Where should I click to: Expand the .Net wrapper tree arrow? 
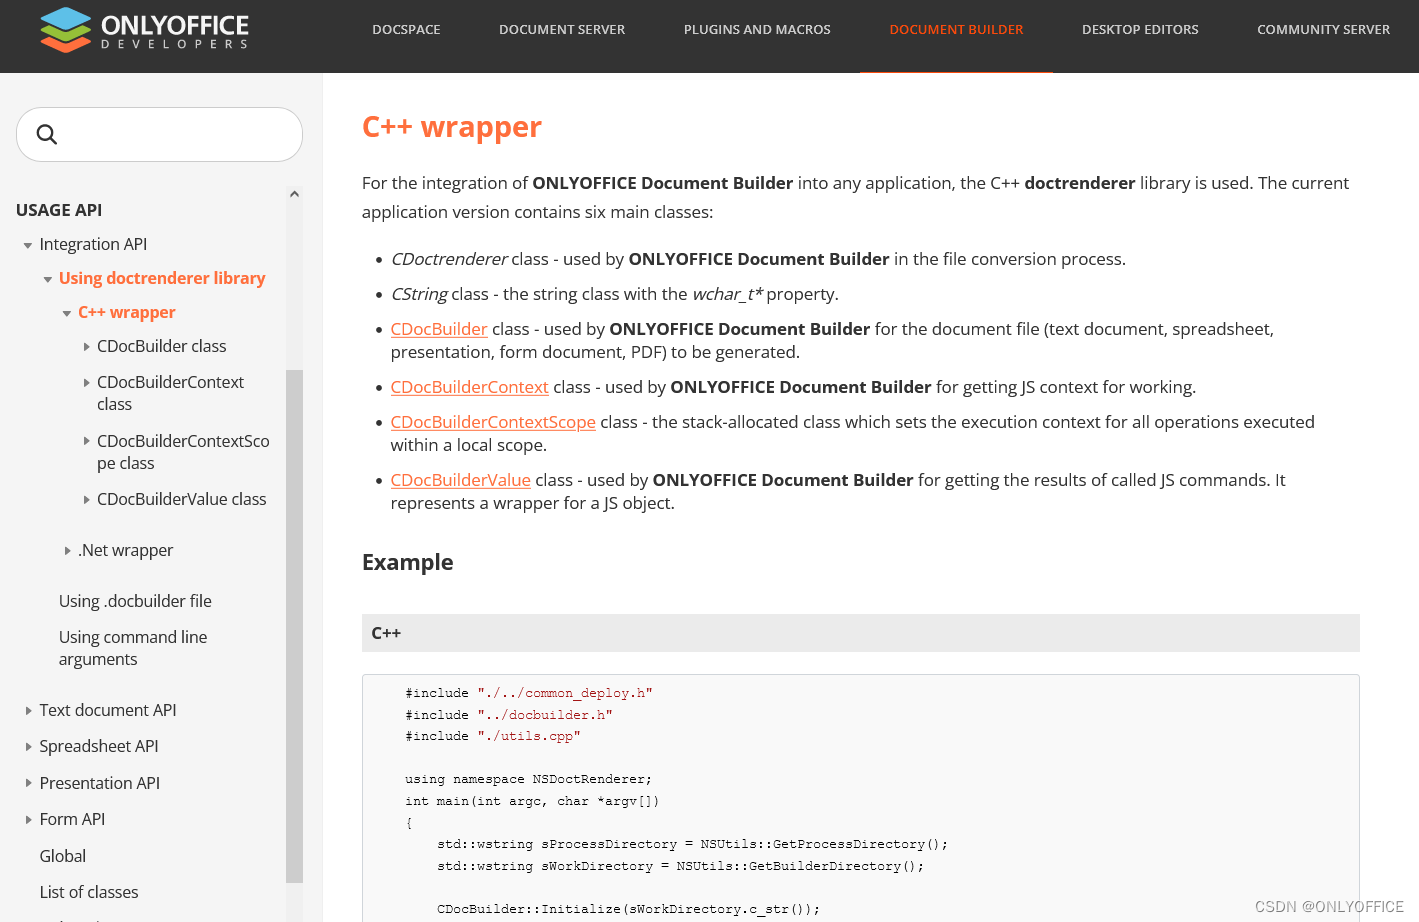[x=67, y=551]
